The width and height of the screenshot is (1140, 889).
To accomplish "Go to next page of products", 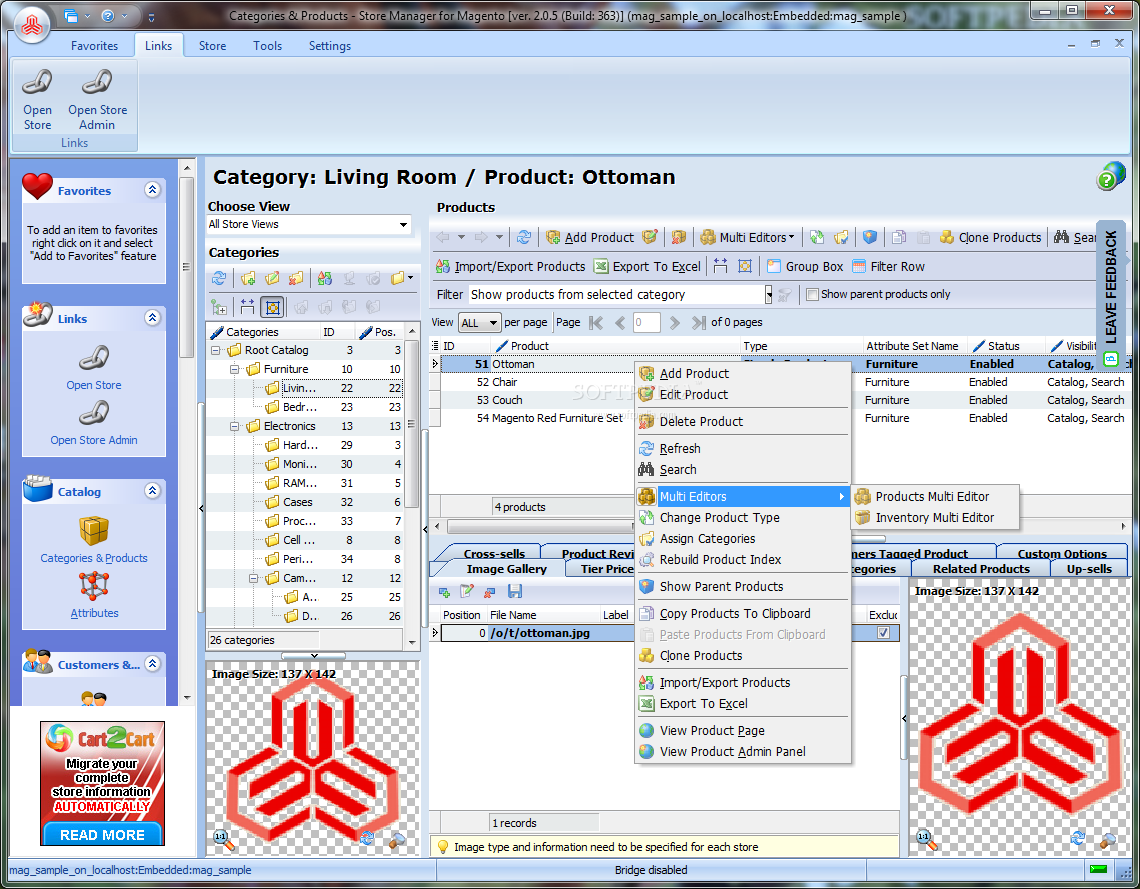I will (x=675, y=323).
